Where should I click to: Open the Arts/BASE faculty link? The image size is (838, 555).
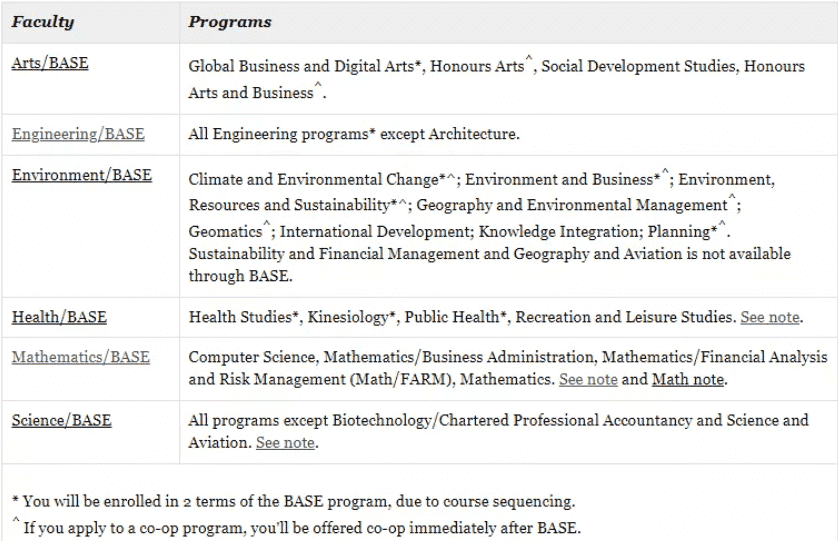50,63
